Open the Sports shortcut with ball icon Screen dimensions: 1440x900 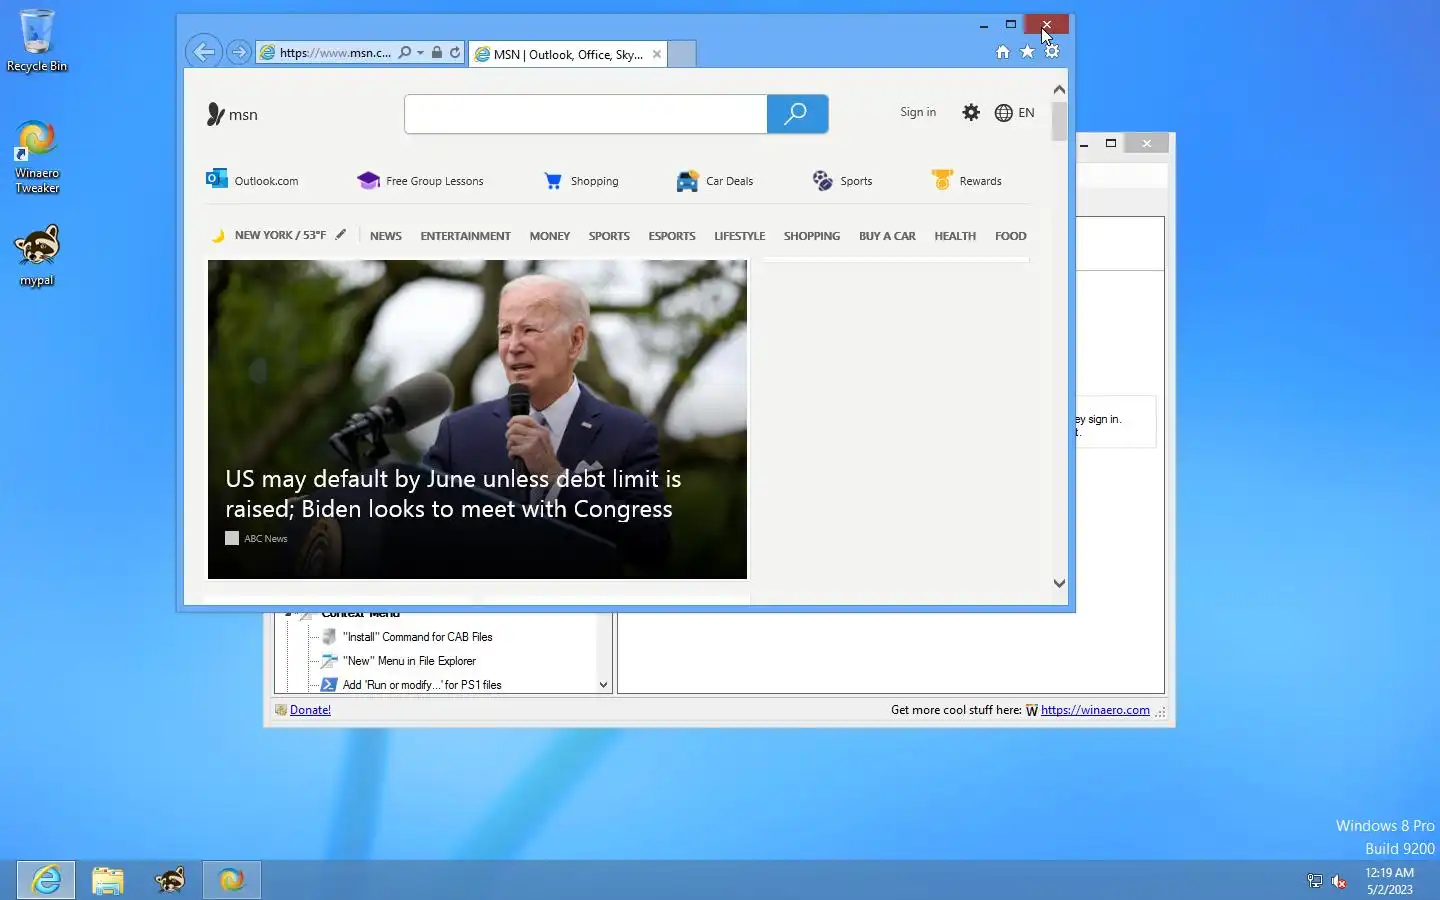(843, 181)
